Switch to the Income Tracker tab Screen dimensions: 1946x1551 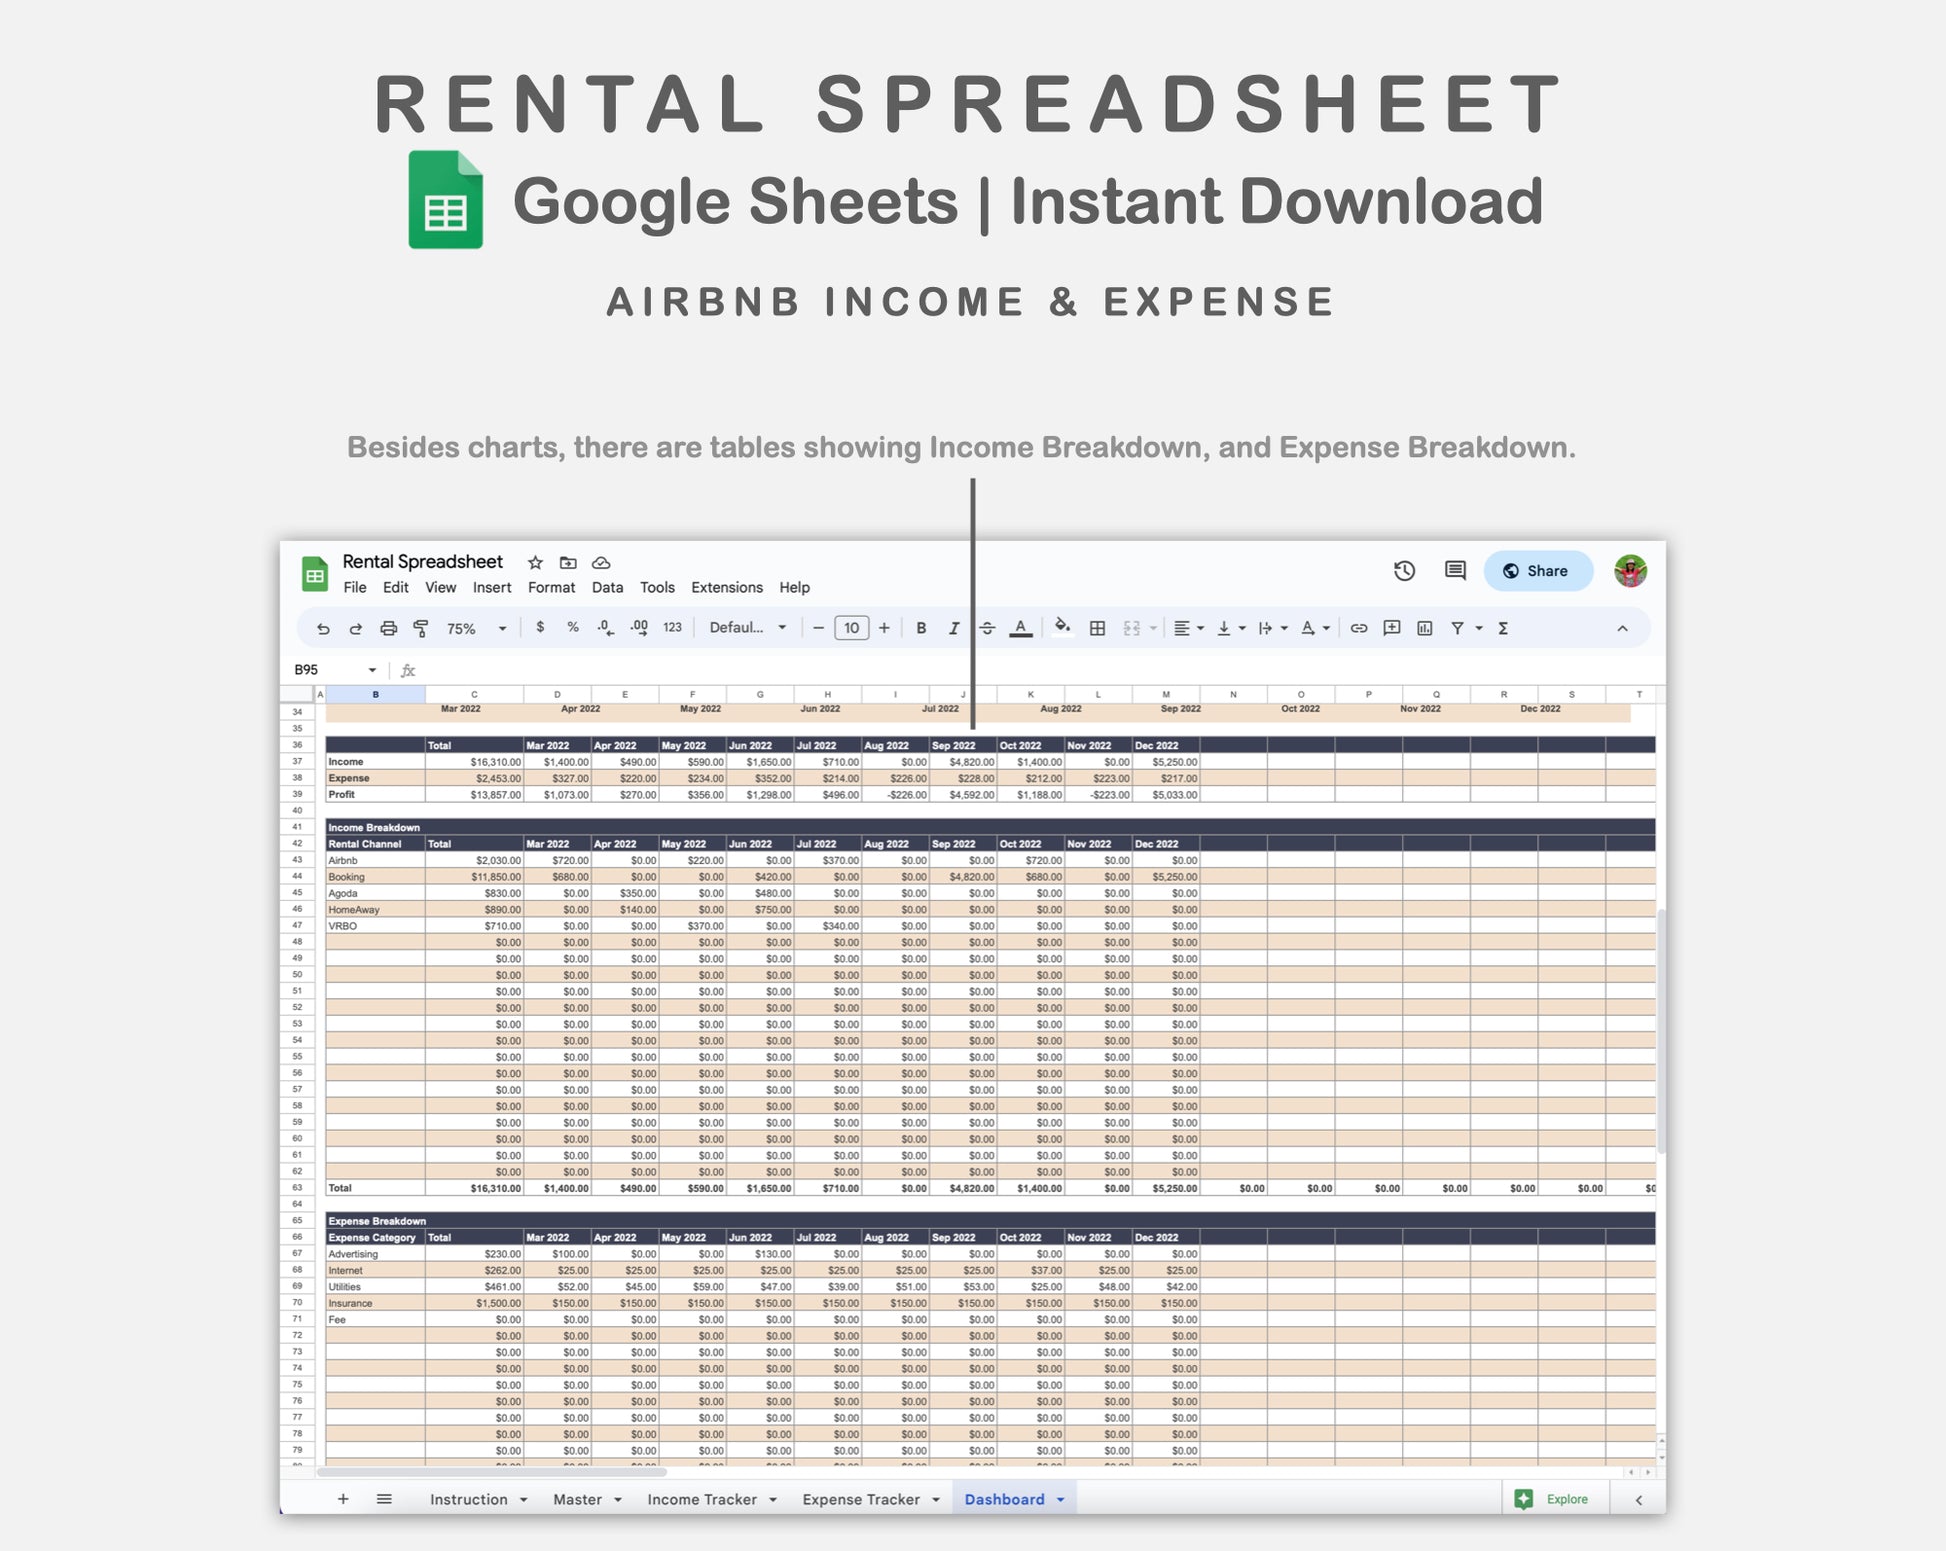(701, 1500)
